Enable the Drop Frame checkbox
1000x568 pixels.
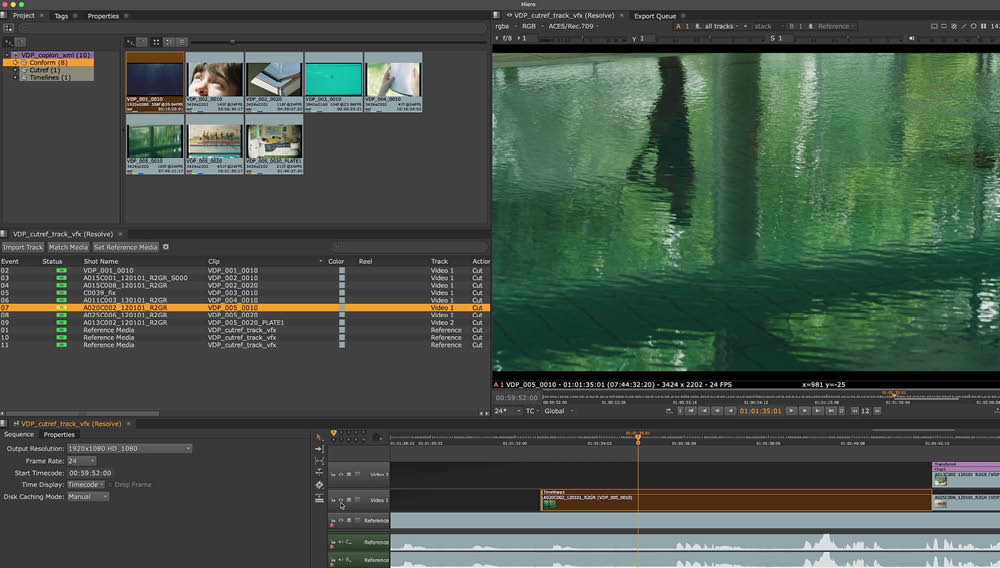coord(108,484)
